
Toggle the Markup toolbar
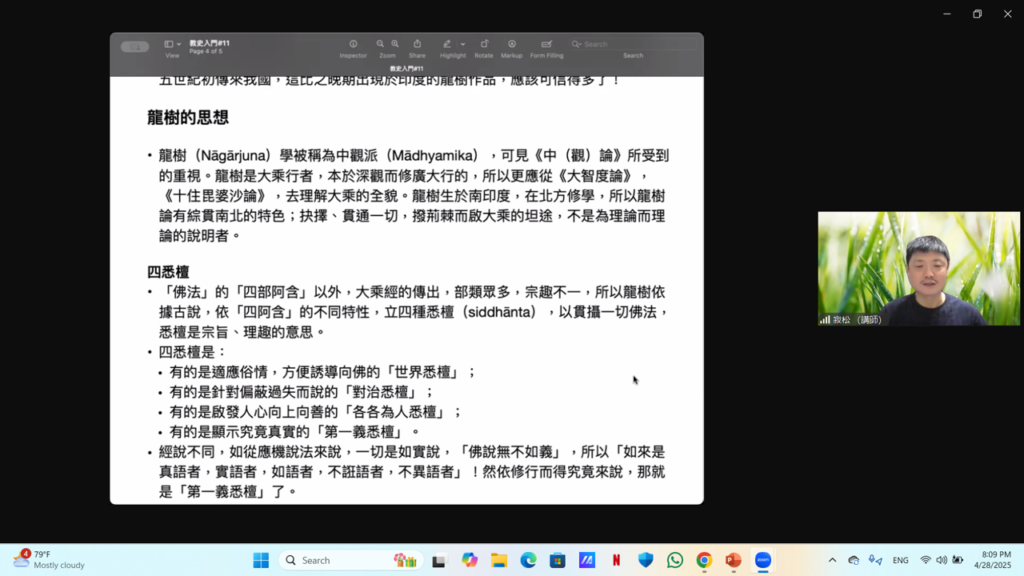pyautogui.click(x=512, y=44)
